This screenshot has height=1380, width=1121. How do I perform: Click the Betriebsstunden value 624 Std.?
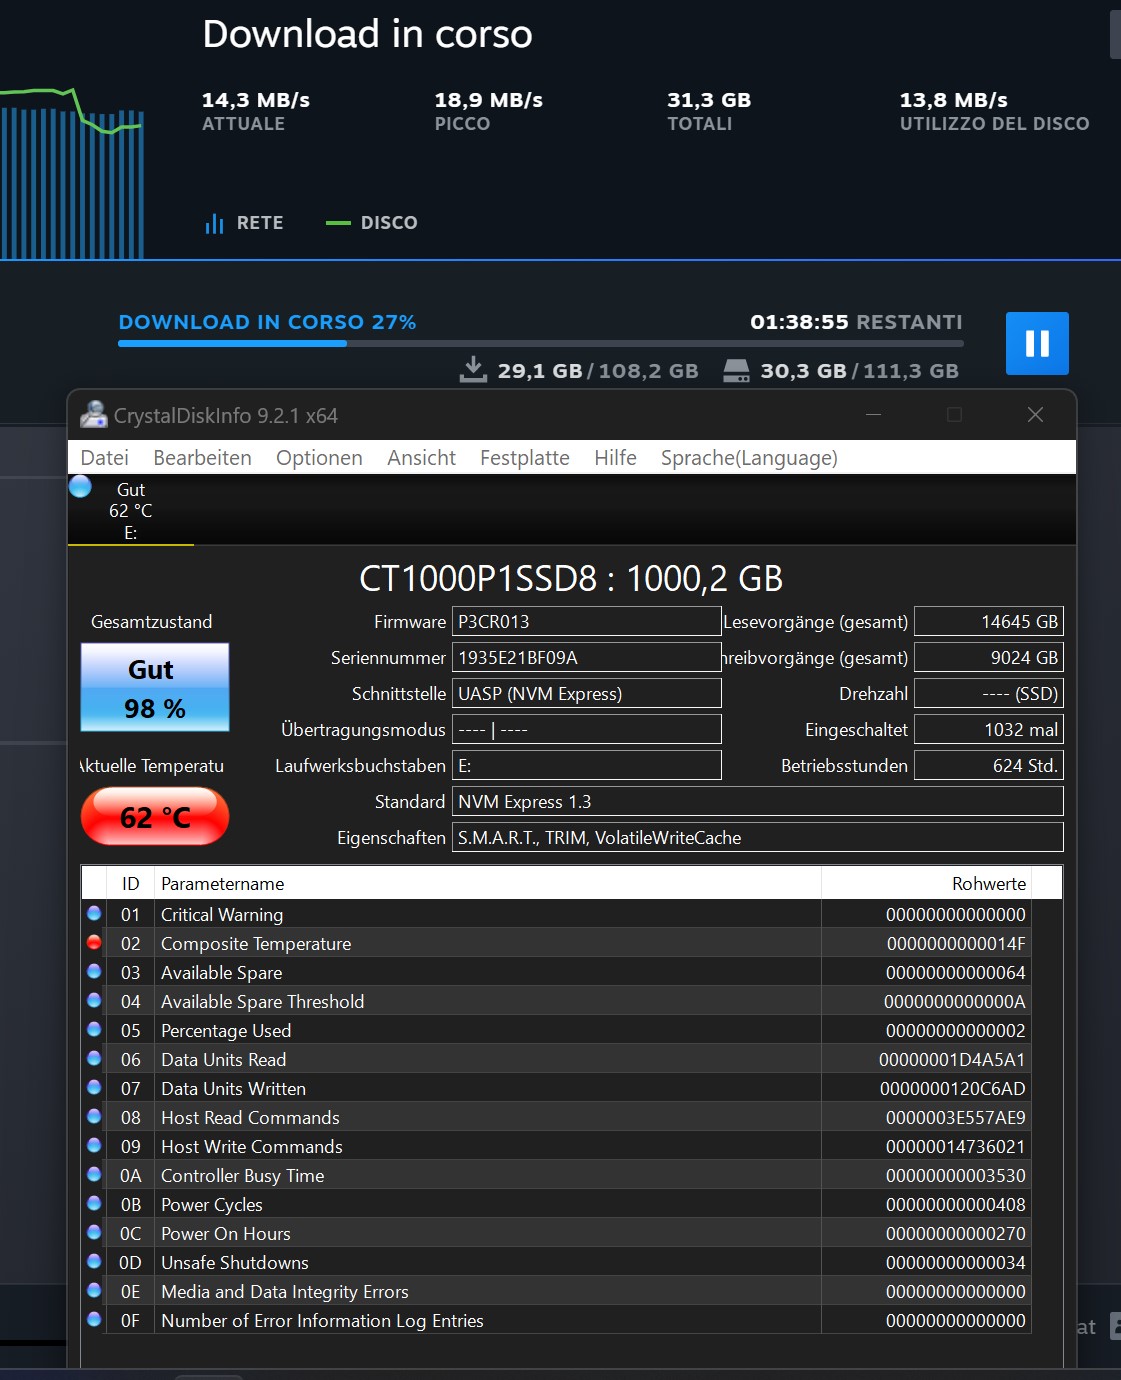988,765
